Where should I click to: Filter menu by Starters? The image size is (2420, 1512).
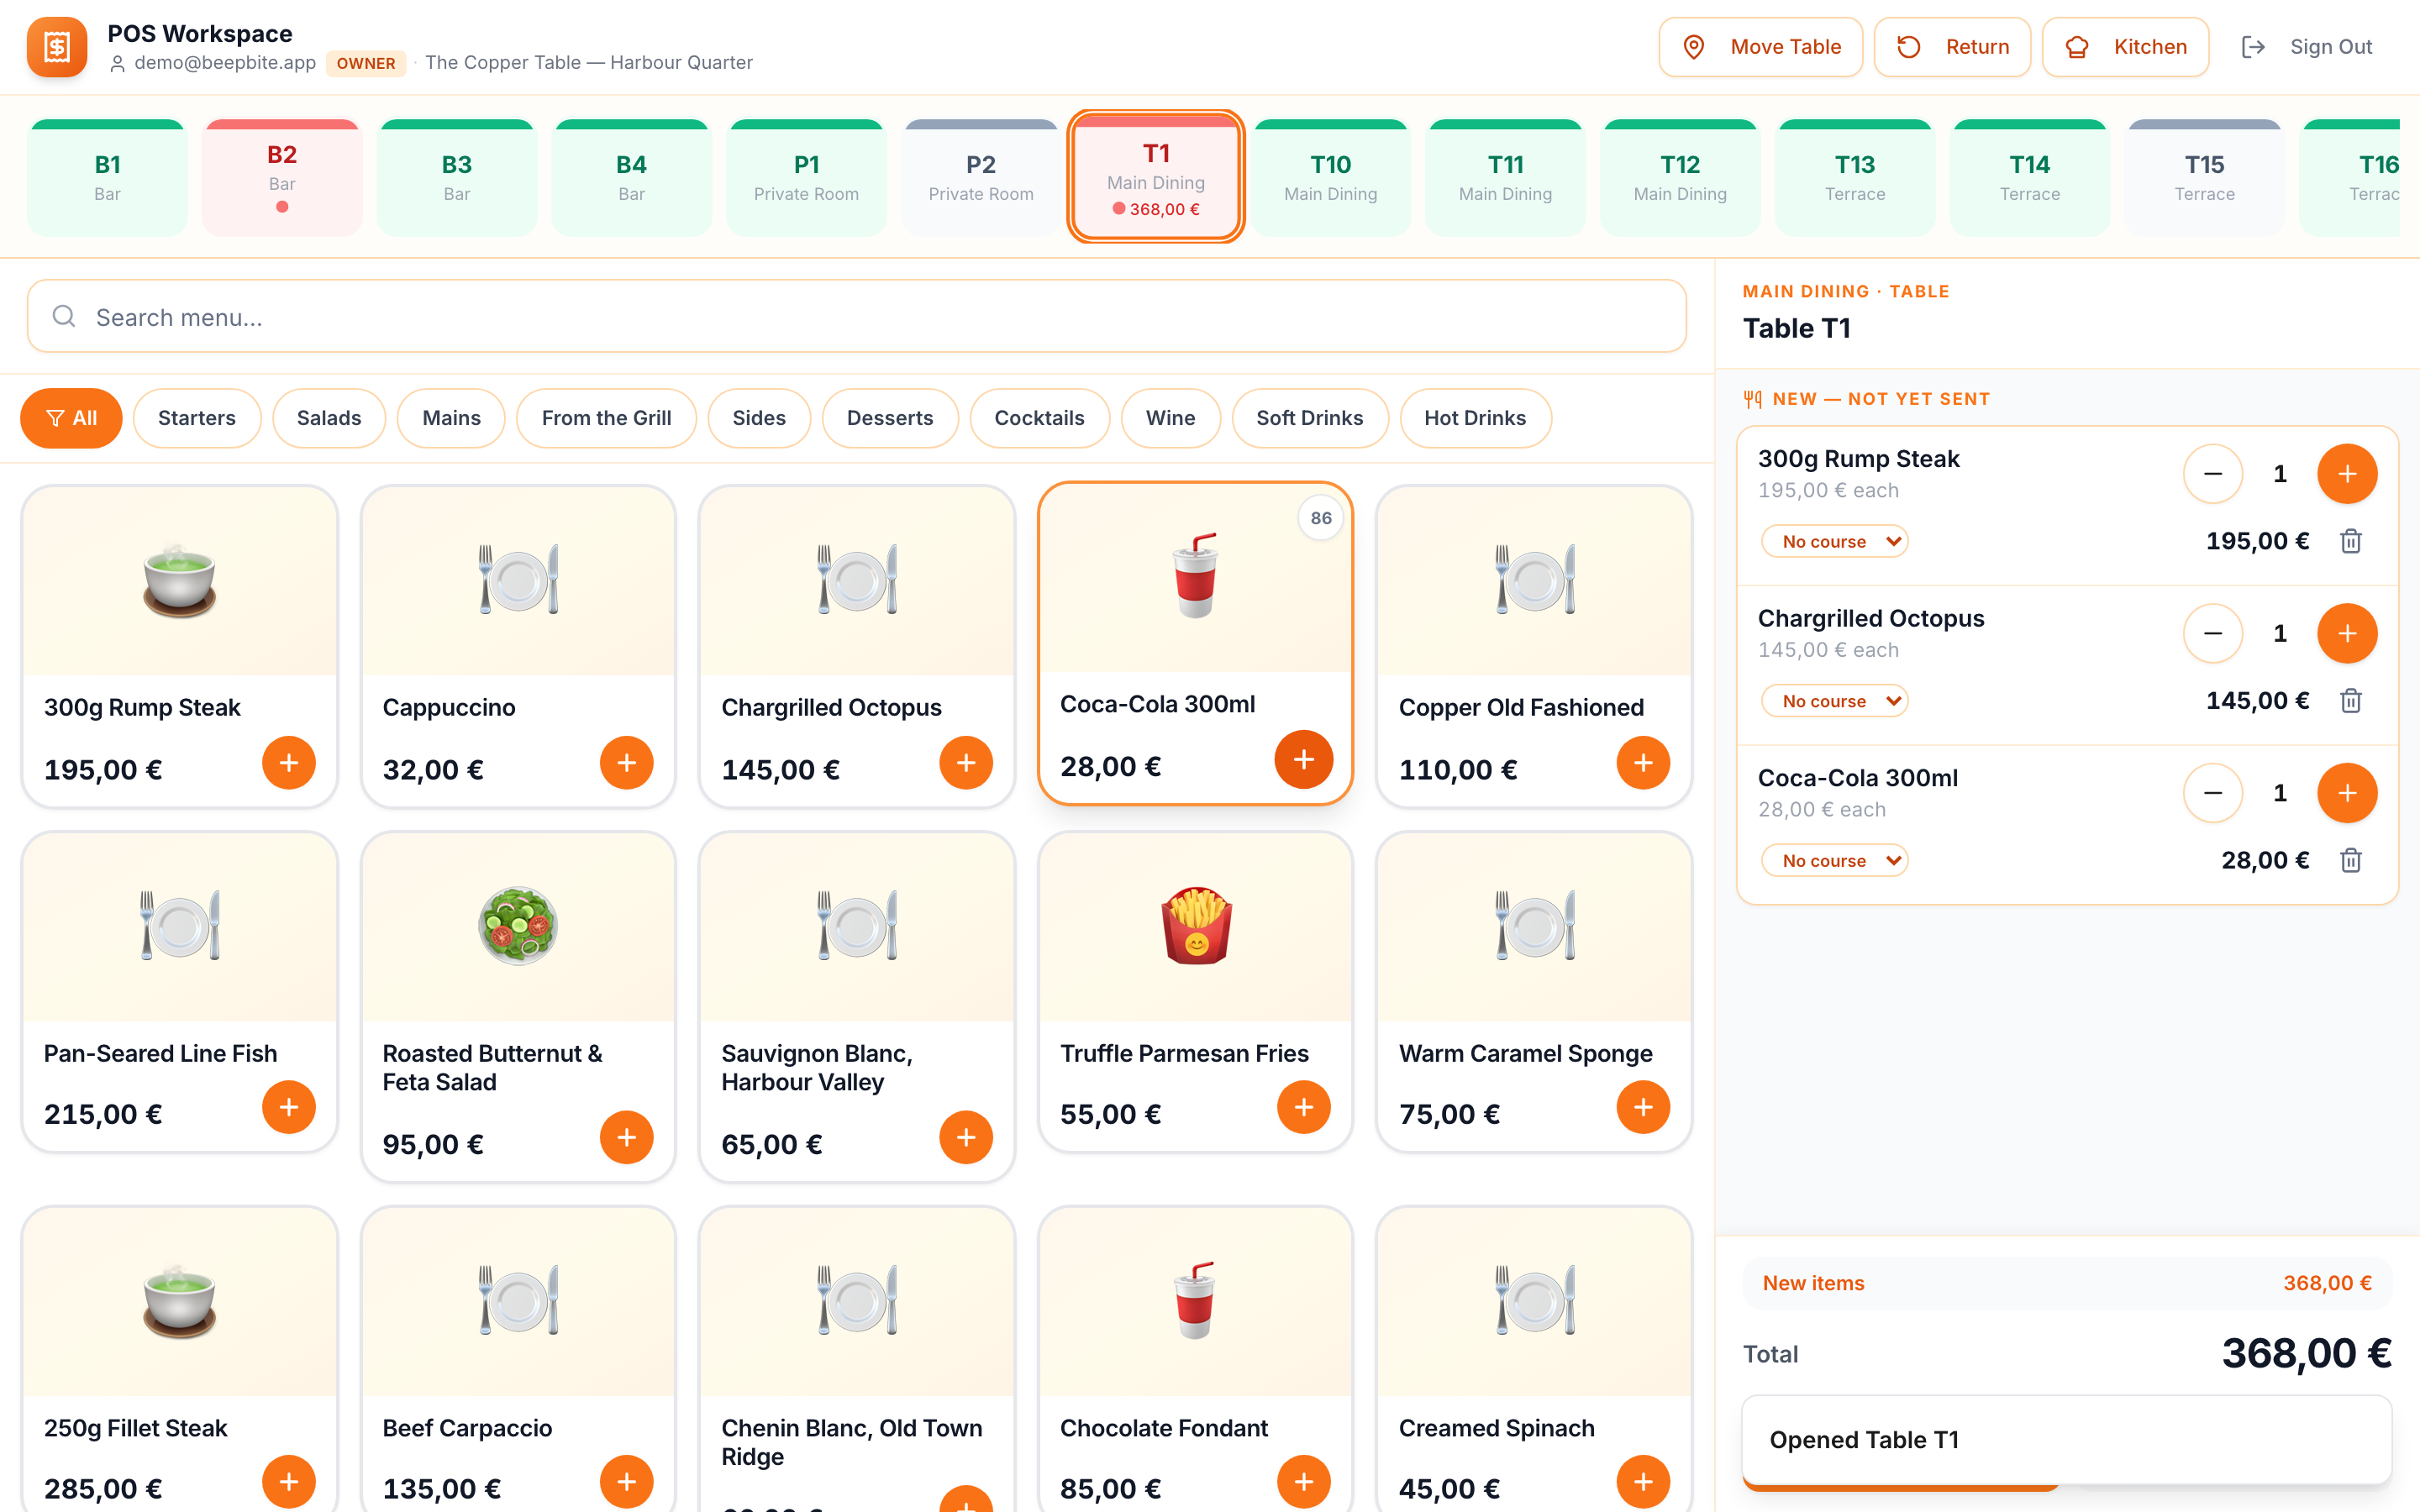coord(197,418)
